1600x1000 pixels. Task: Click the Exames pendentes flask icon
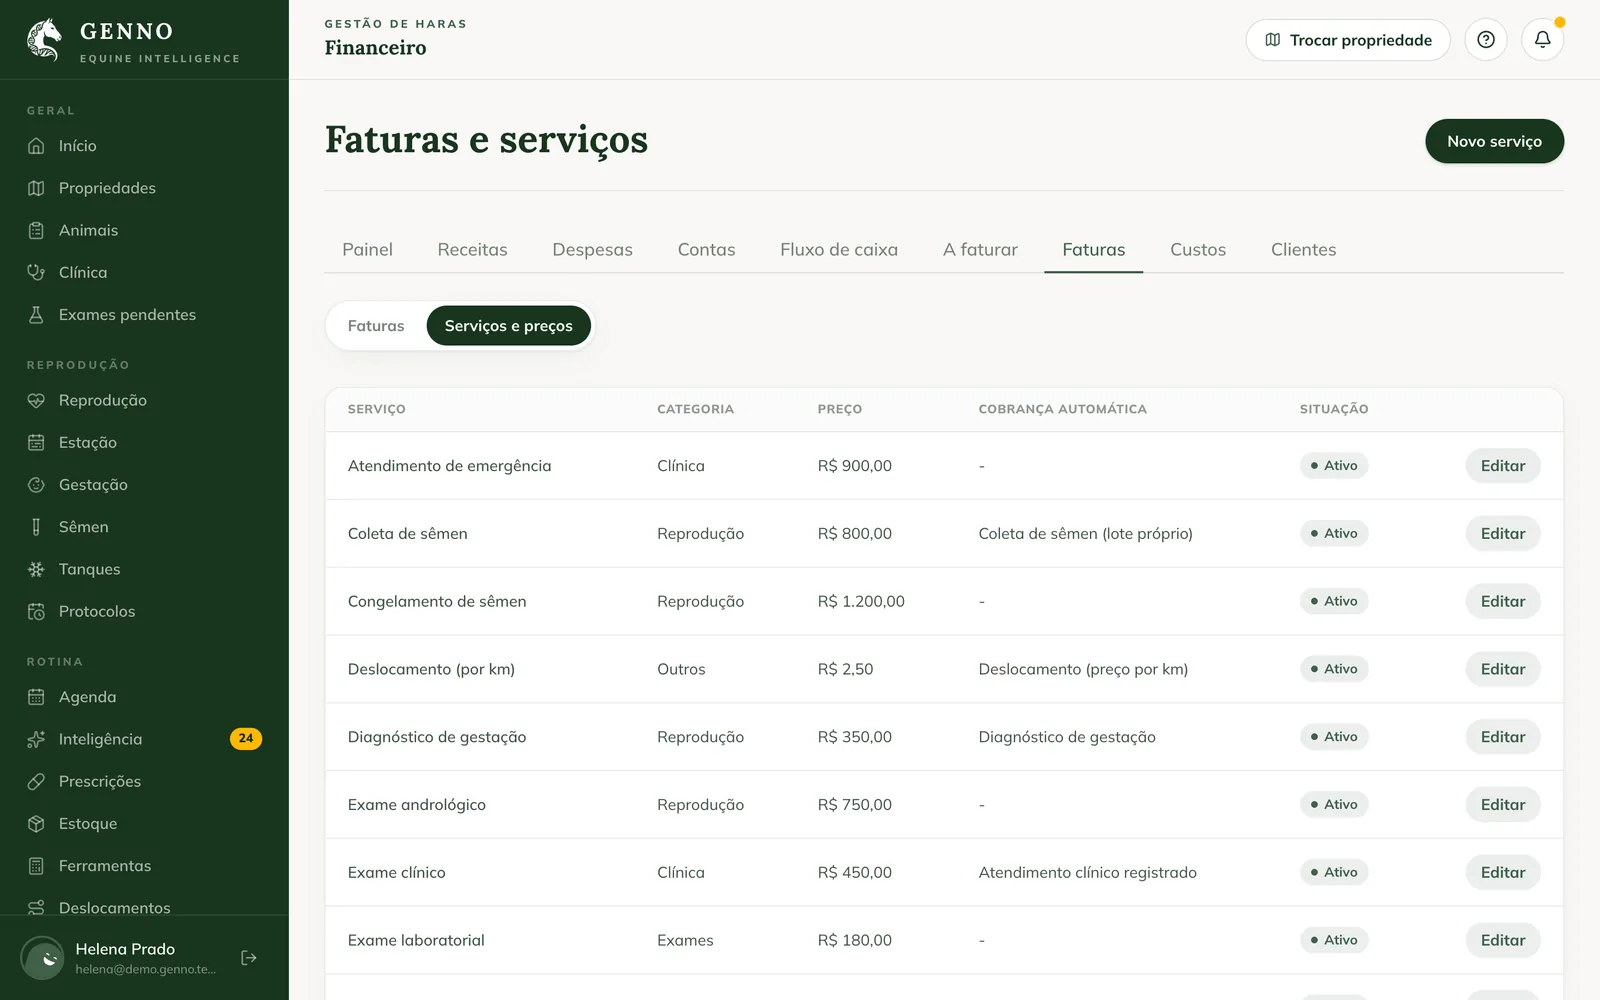(x=36, y=315)
